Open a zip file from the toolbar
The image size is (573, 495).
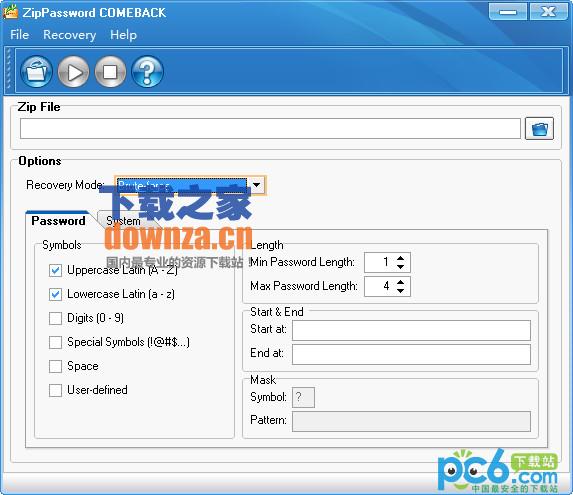[37, 72]
